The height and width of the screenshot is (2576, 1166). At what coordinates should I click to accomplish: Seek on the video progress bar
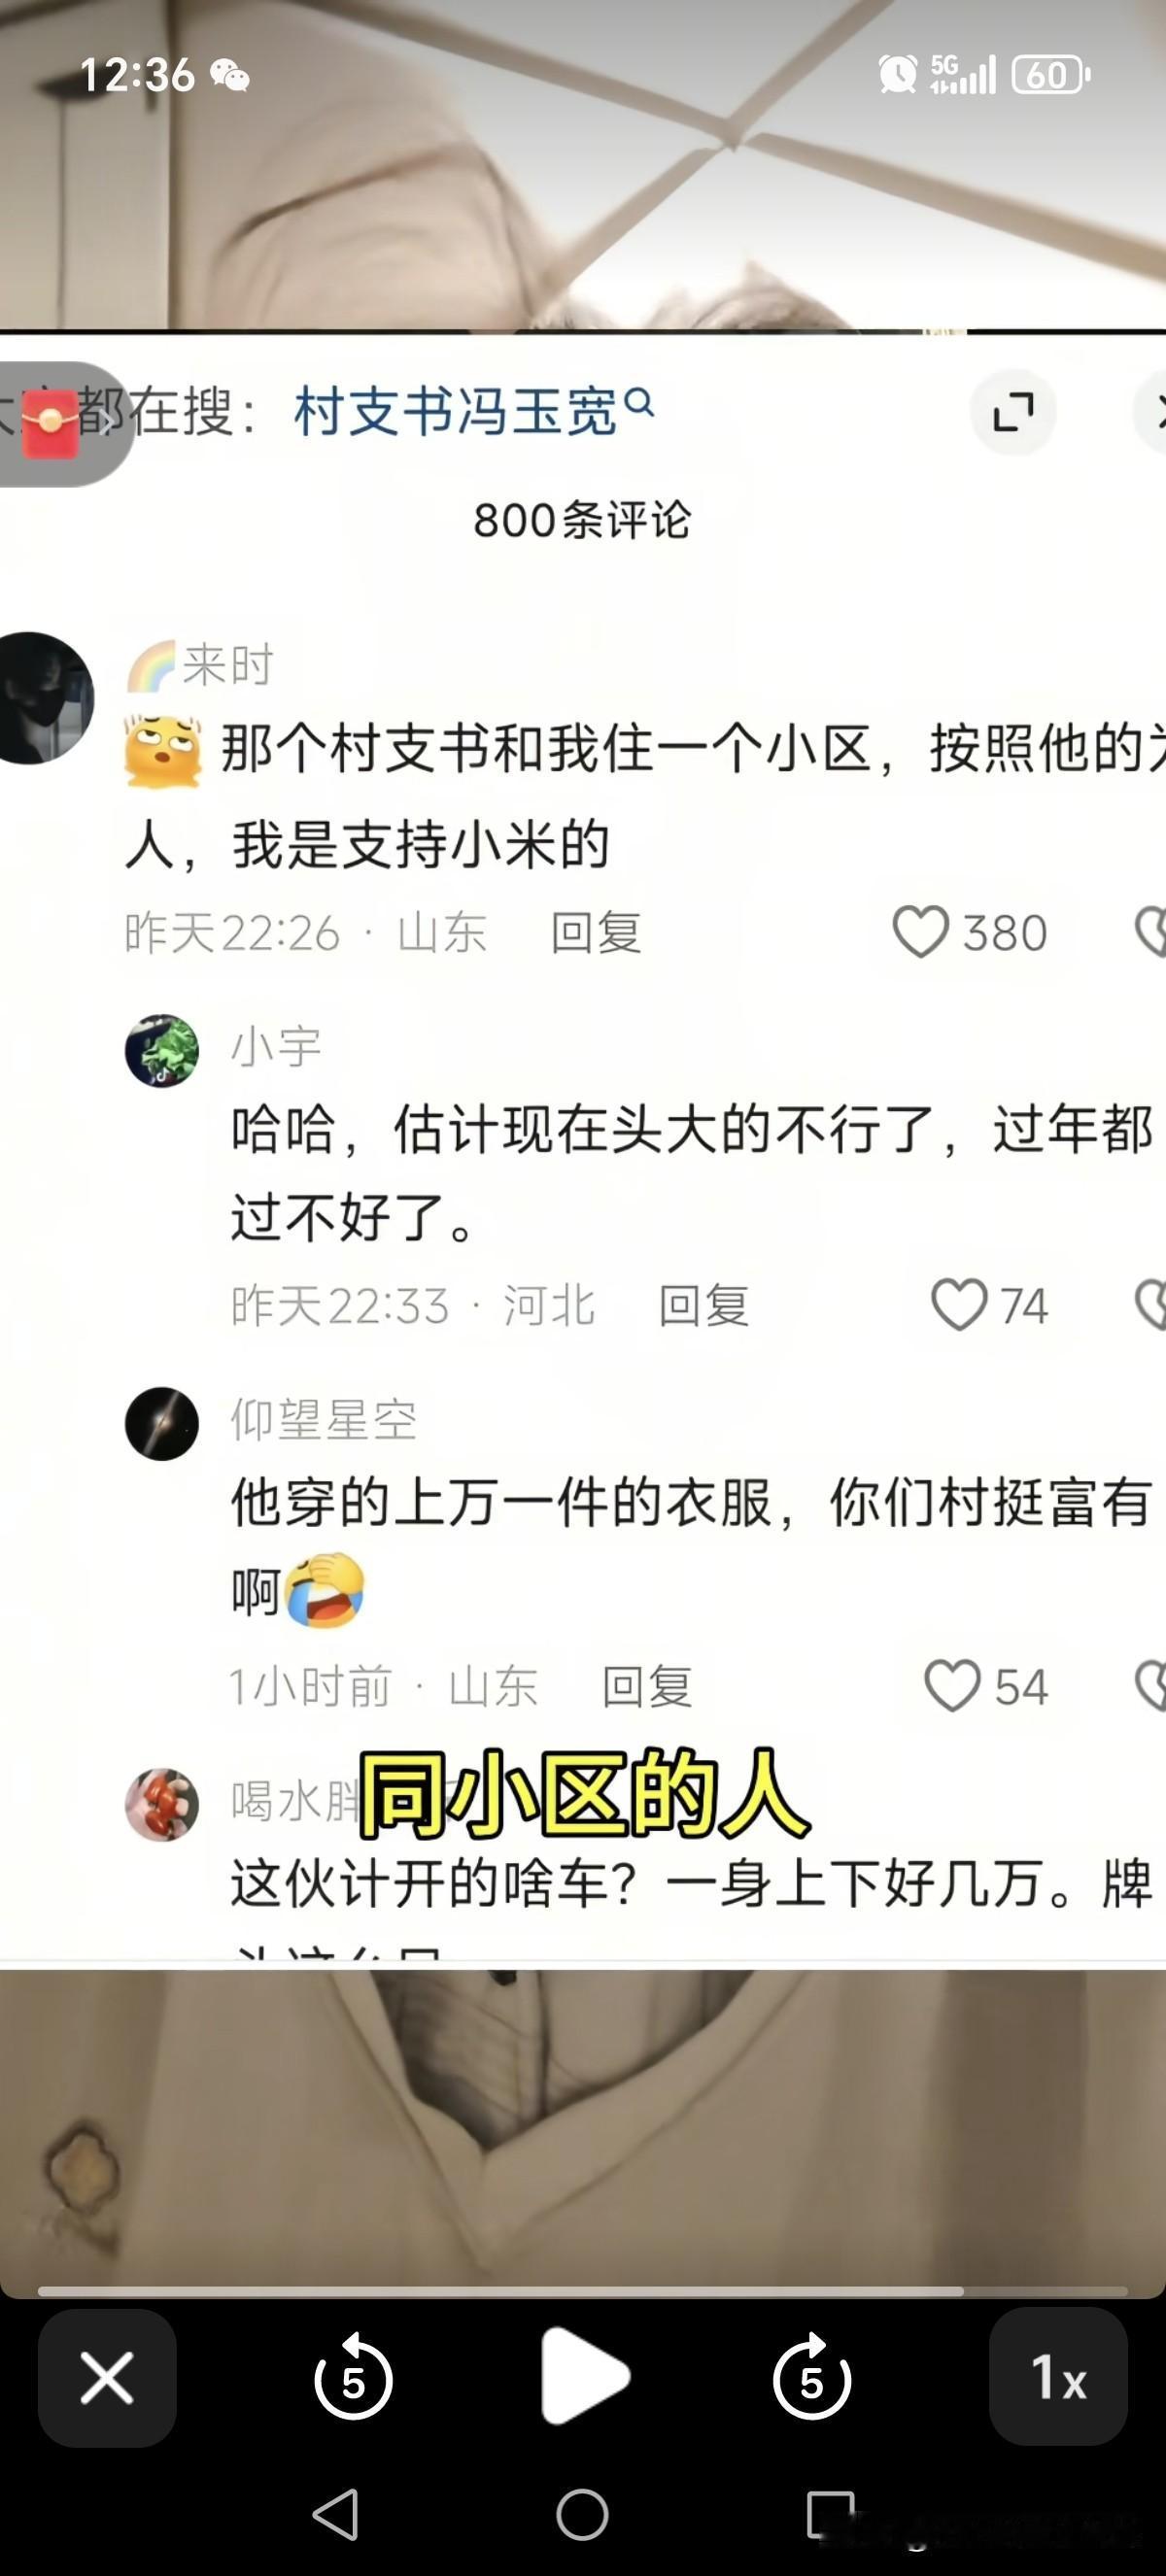583,2291
